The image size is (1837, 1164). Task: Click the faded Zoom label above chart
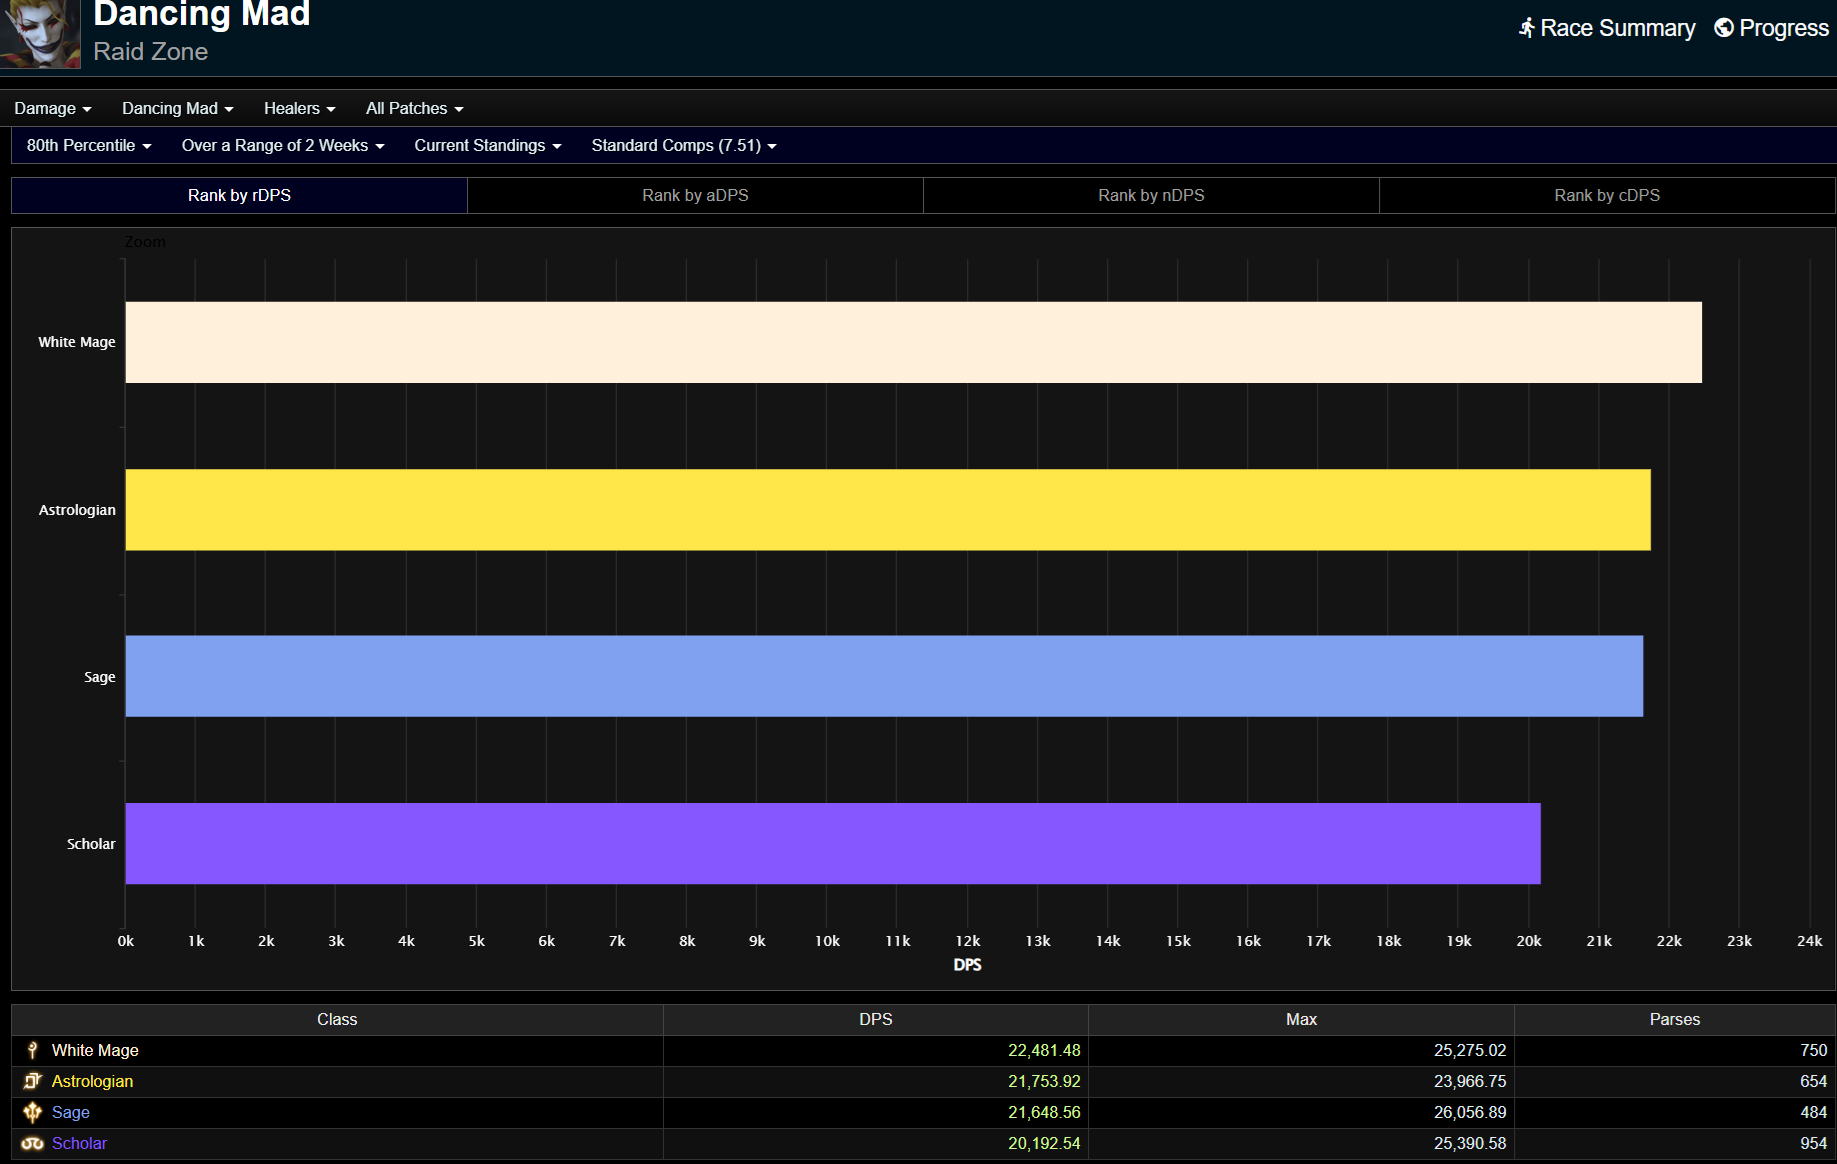coord(145,242)
